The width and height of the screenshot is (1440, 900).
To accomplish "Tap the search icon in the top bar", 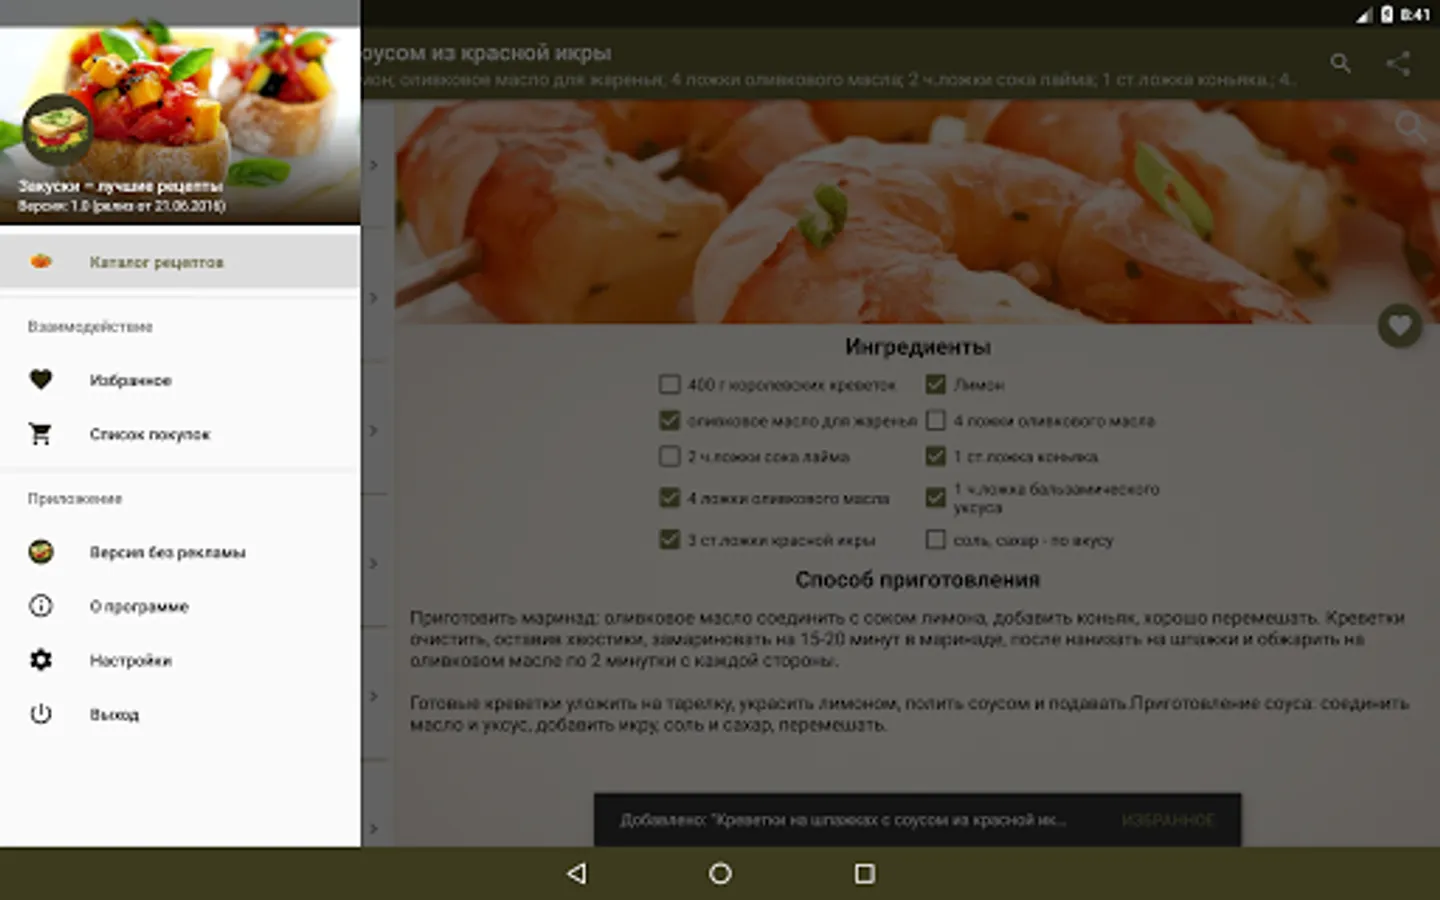I will click(x=1341, y=64).
